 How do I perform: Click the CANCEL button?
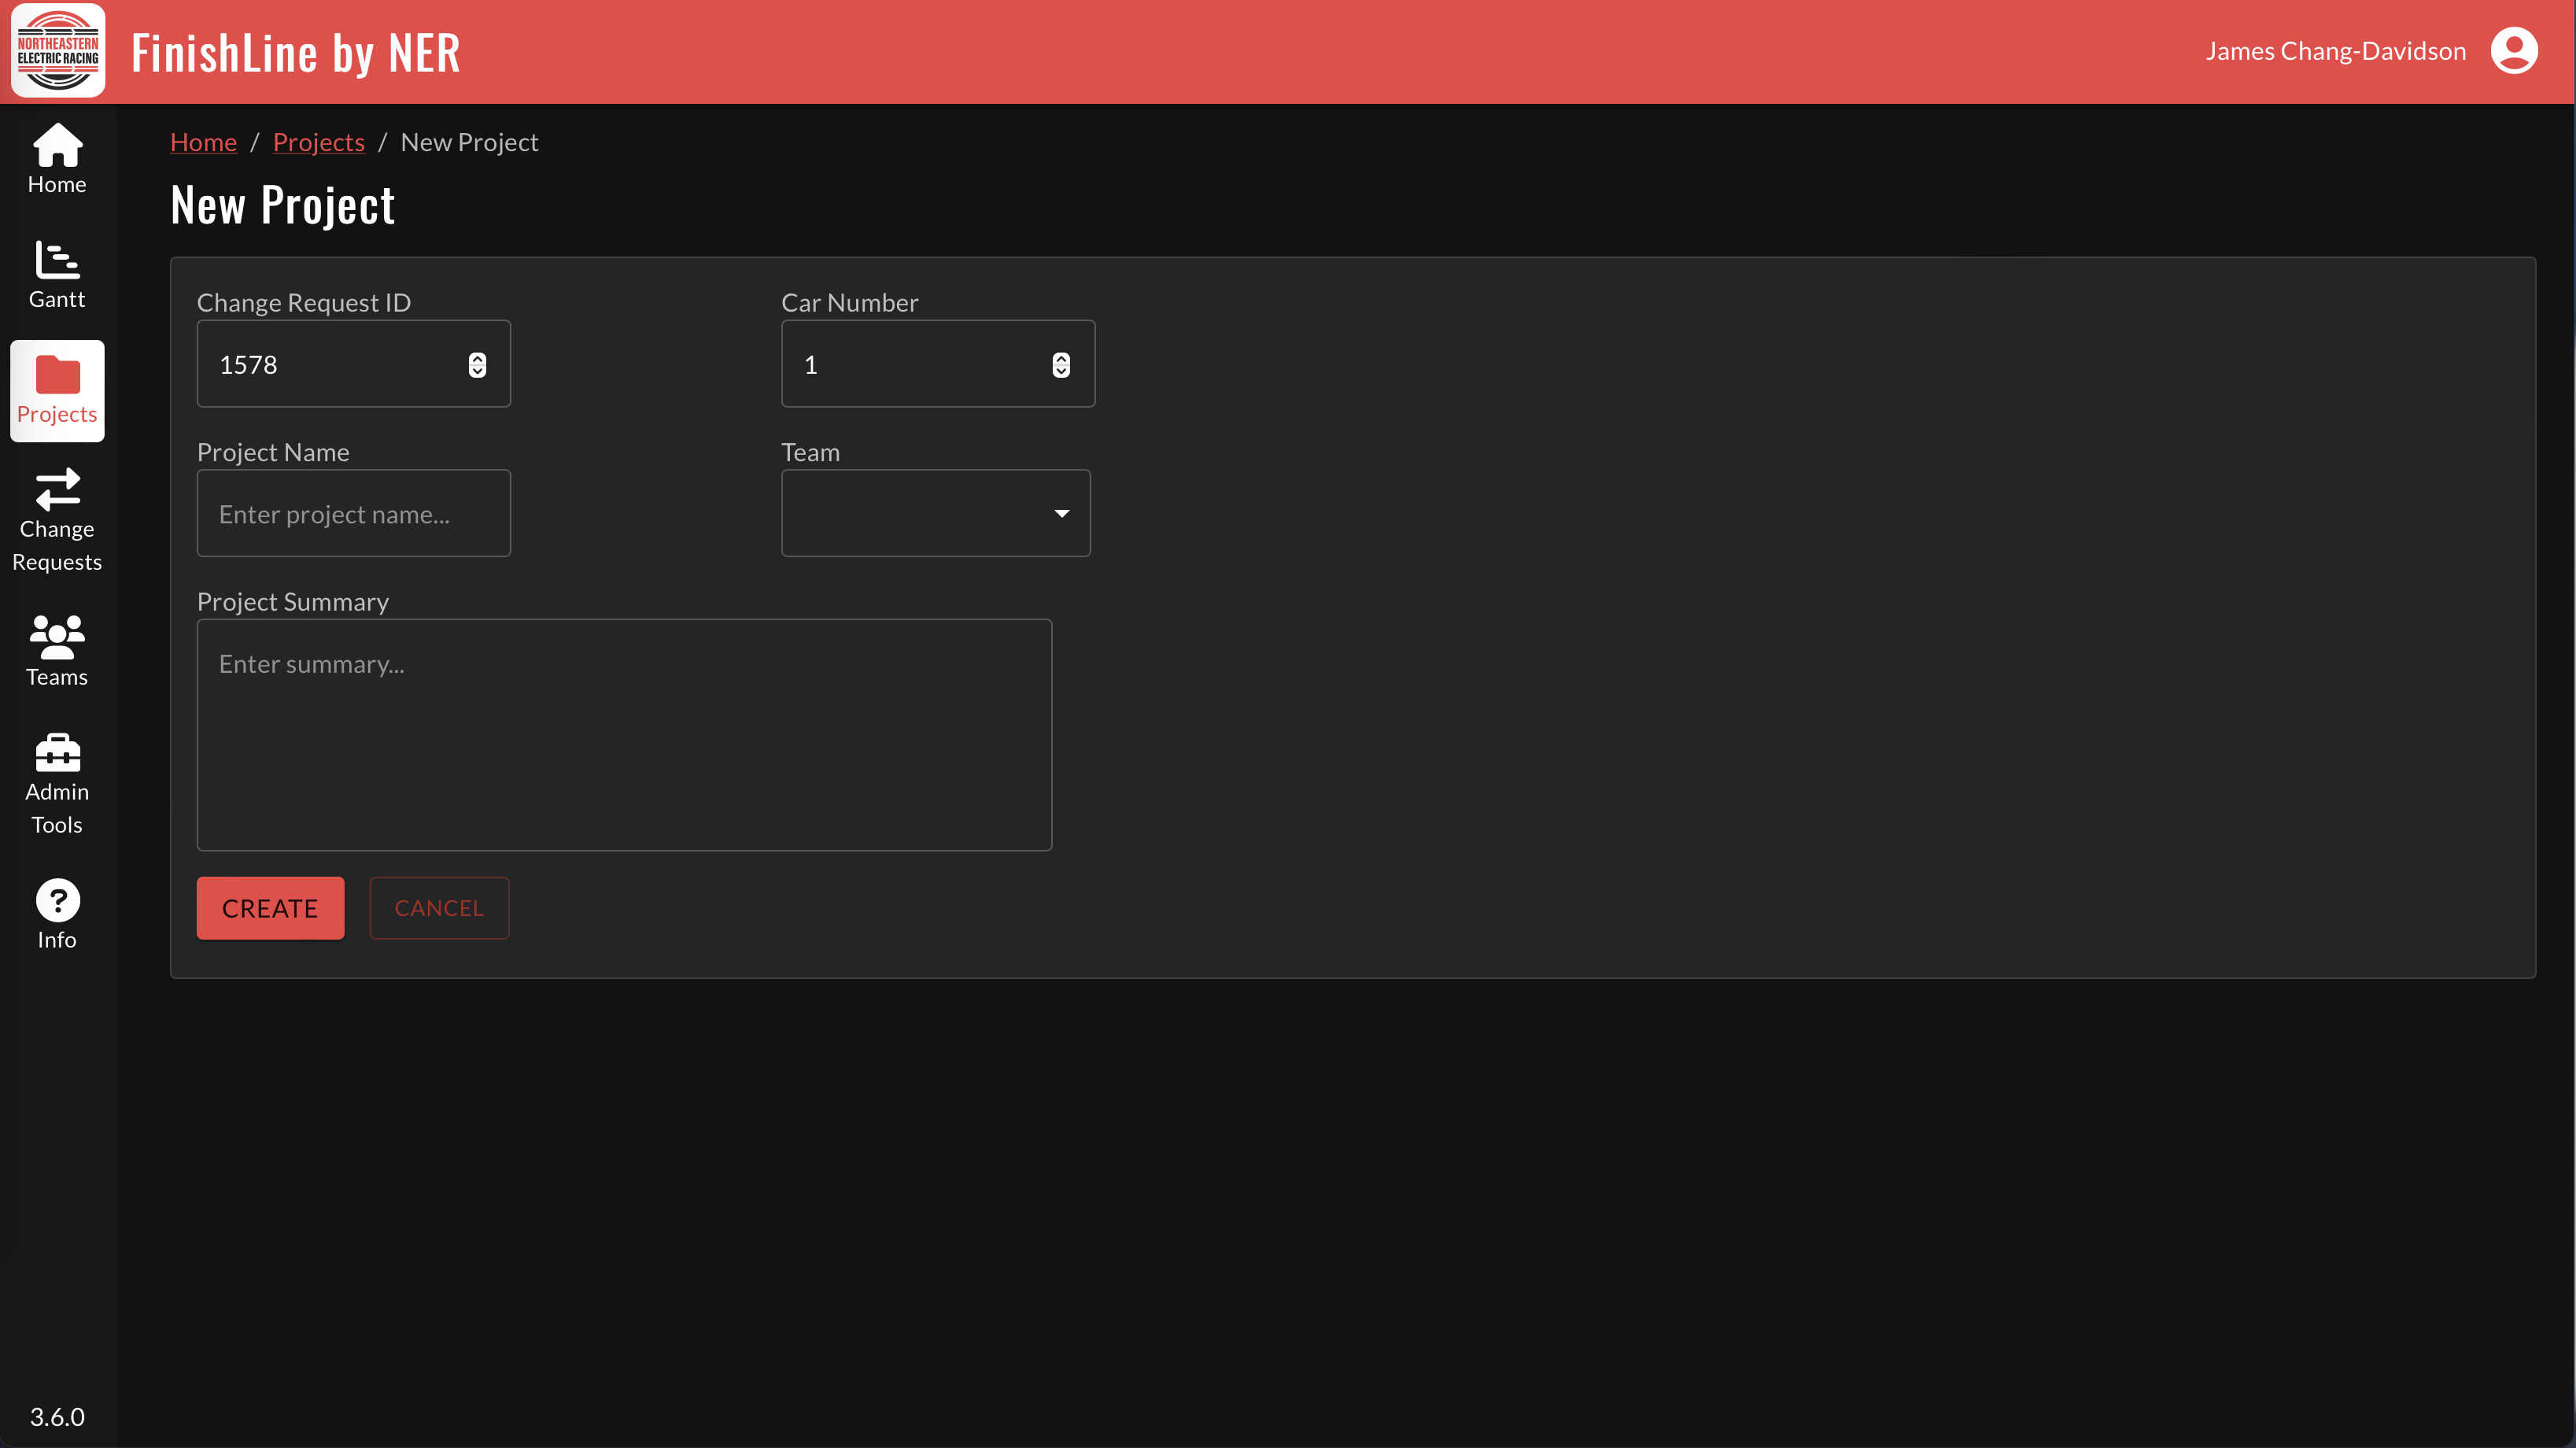439,907
